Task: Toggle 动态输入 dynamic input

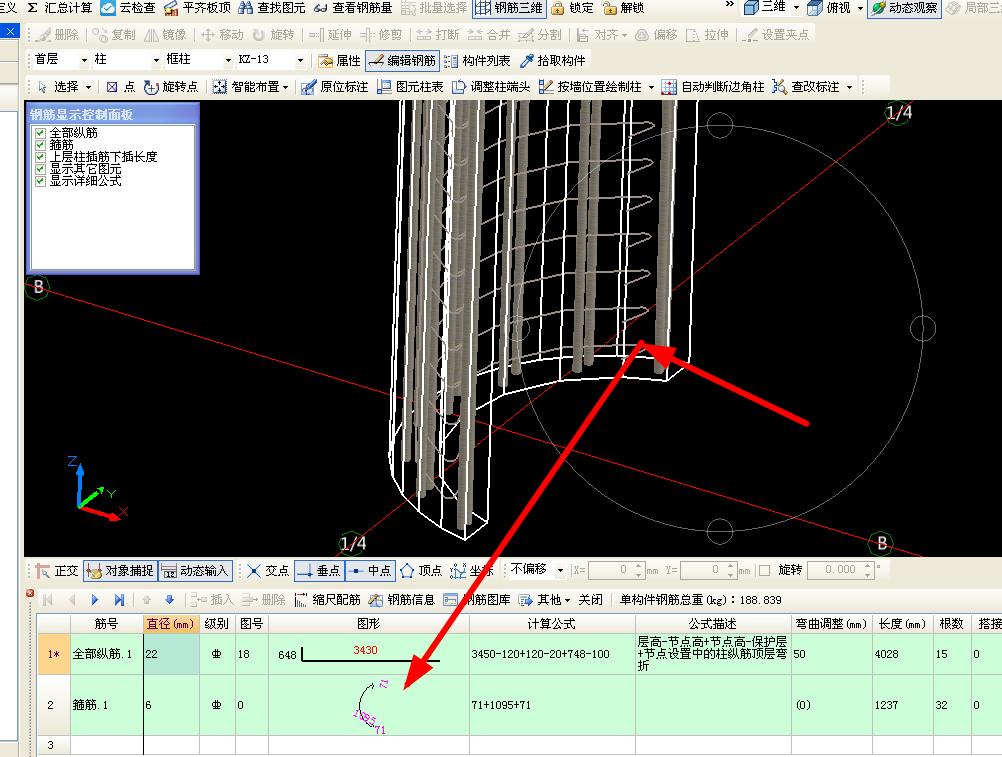Action: (195, 570)
